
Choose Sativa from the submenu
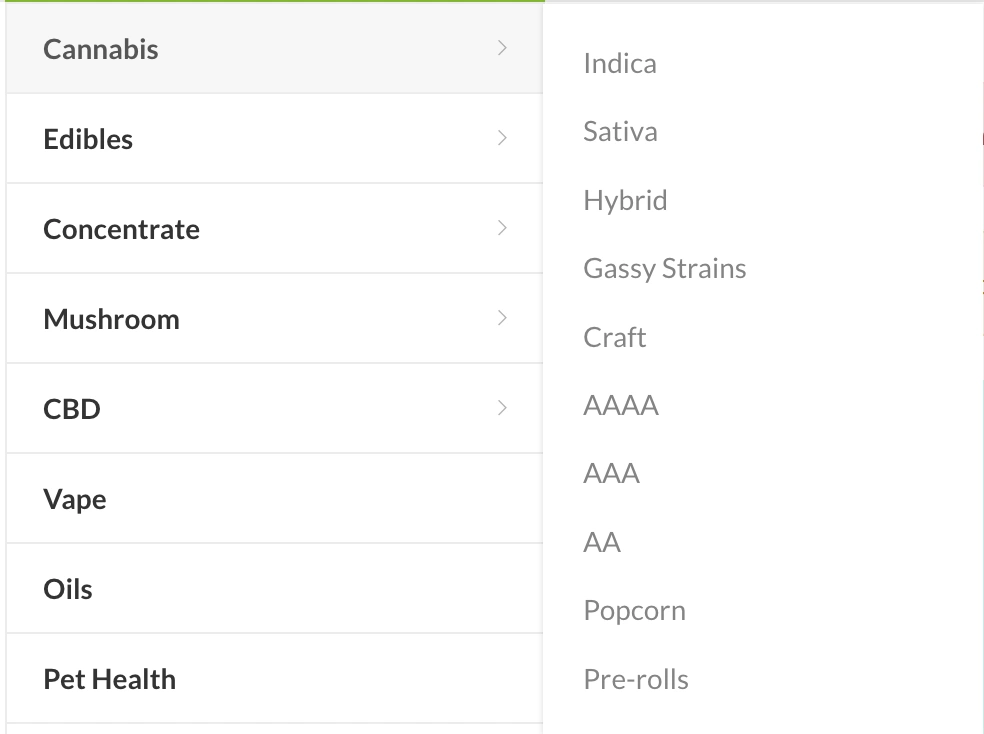620,132
